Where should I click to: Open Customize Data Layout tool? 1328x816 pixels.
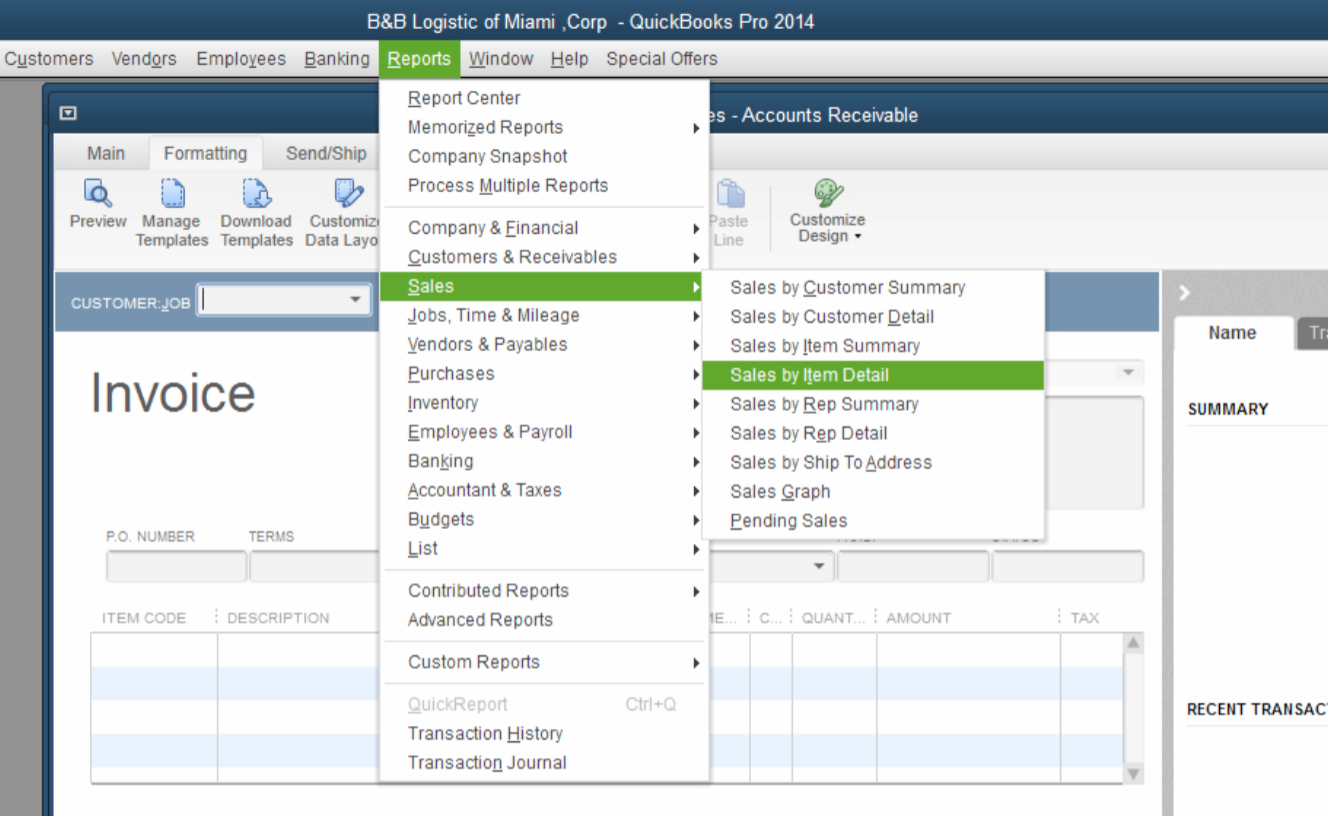[x=346, y=194]
